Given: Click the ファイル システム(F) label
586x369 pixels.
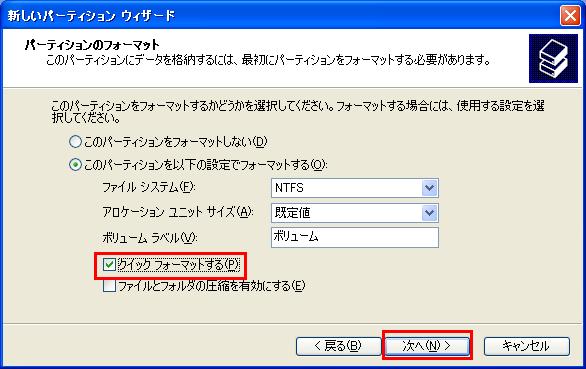Looking at the screenshot, I should 149,187.
